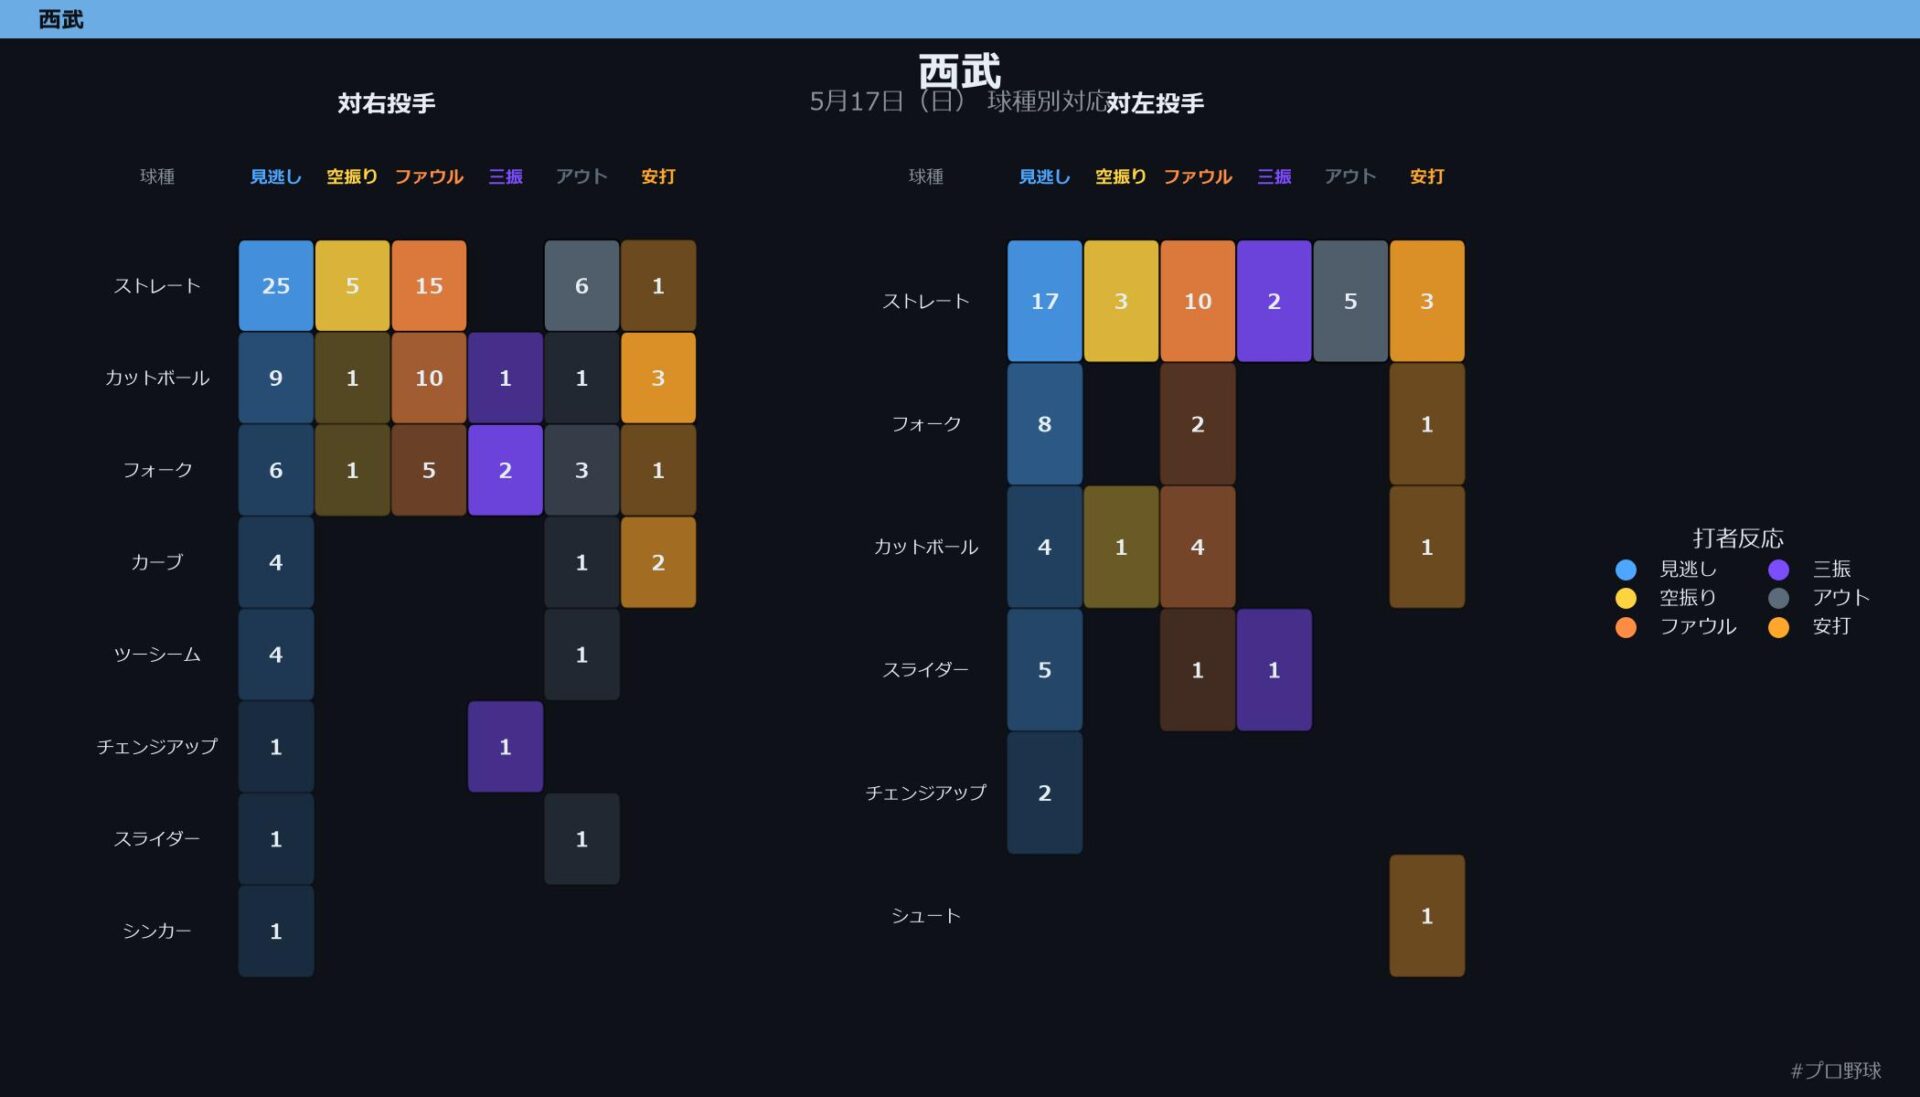Click 対左投手 シュート 安打 cell showing 1
The width and height of the screenshot is (1920, 1097).
click(x=1427, y=916)
